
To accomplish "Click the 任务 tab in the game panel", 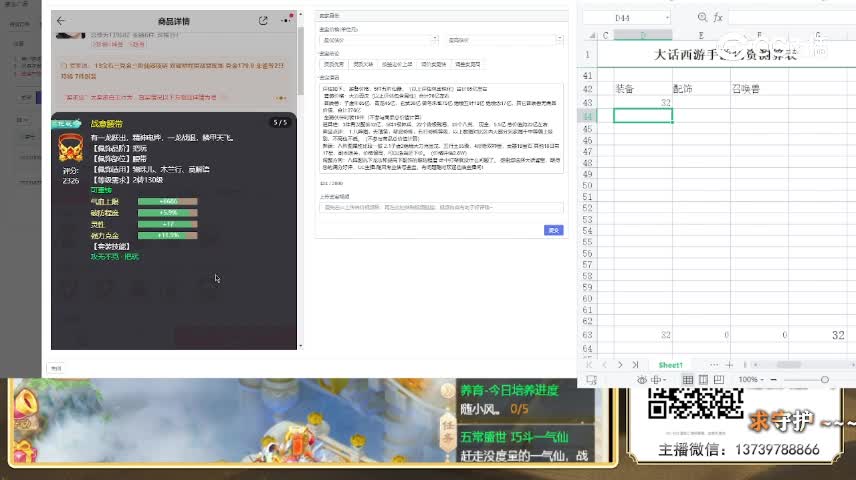I will [x=448, y=431].
